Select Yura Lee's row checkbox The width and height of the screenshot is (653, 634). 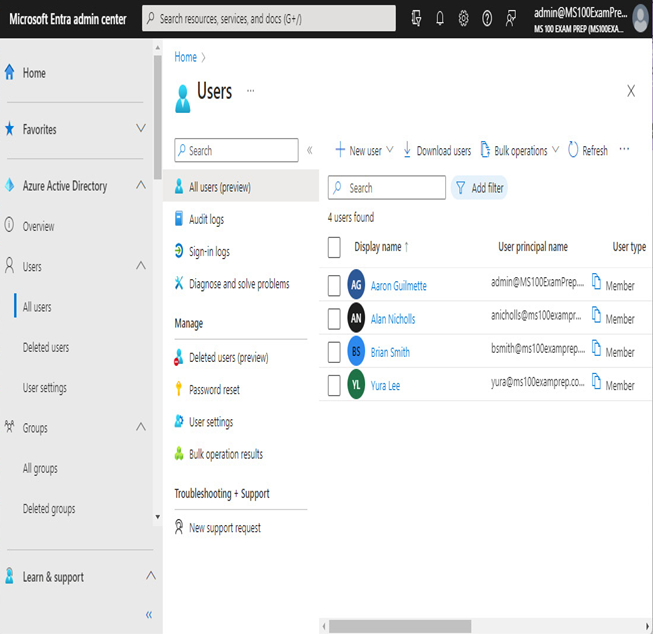(334, 385)
